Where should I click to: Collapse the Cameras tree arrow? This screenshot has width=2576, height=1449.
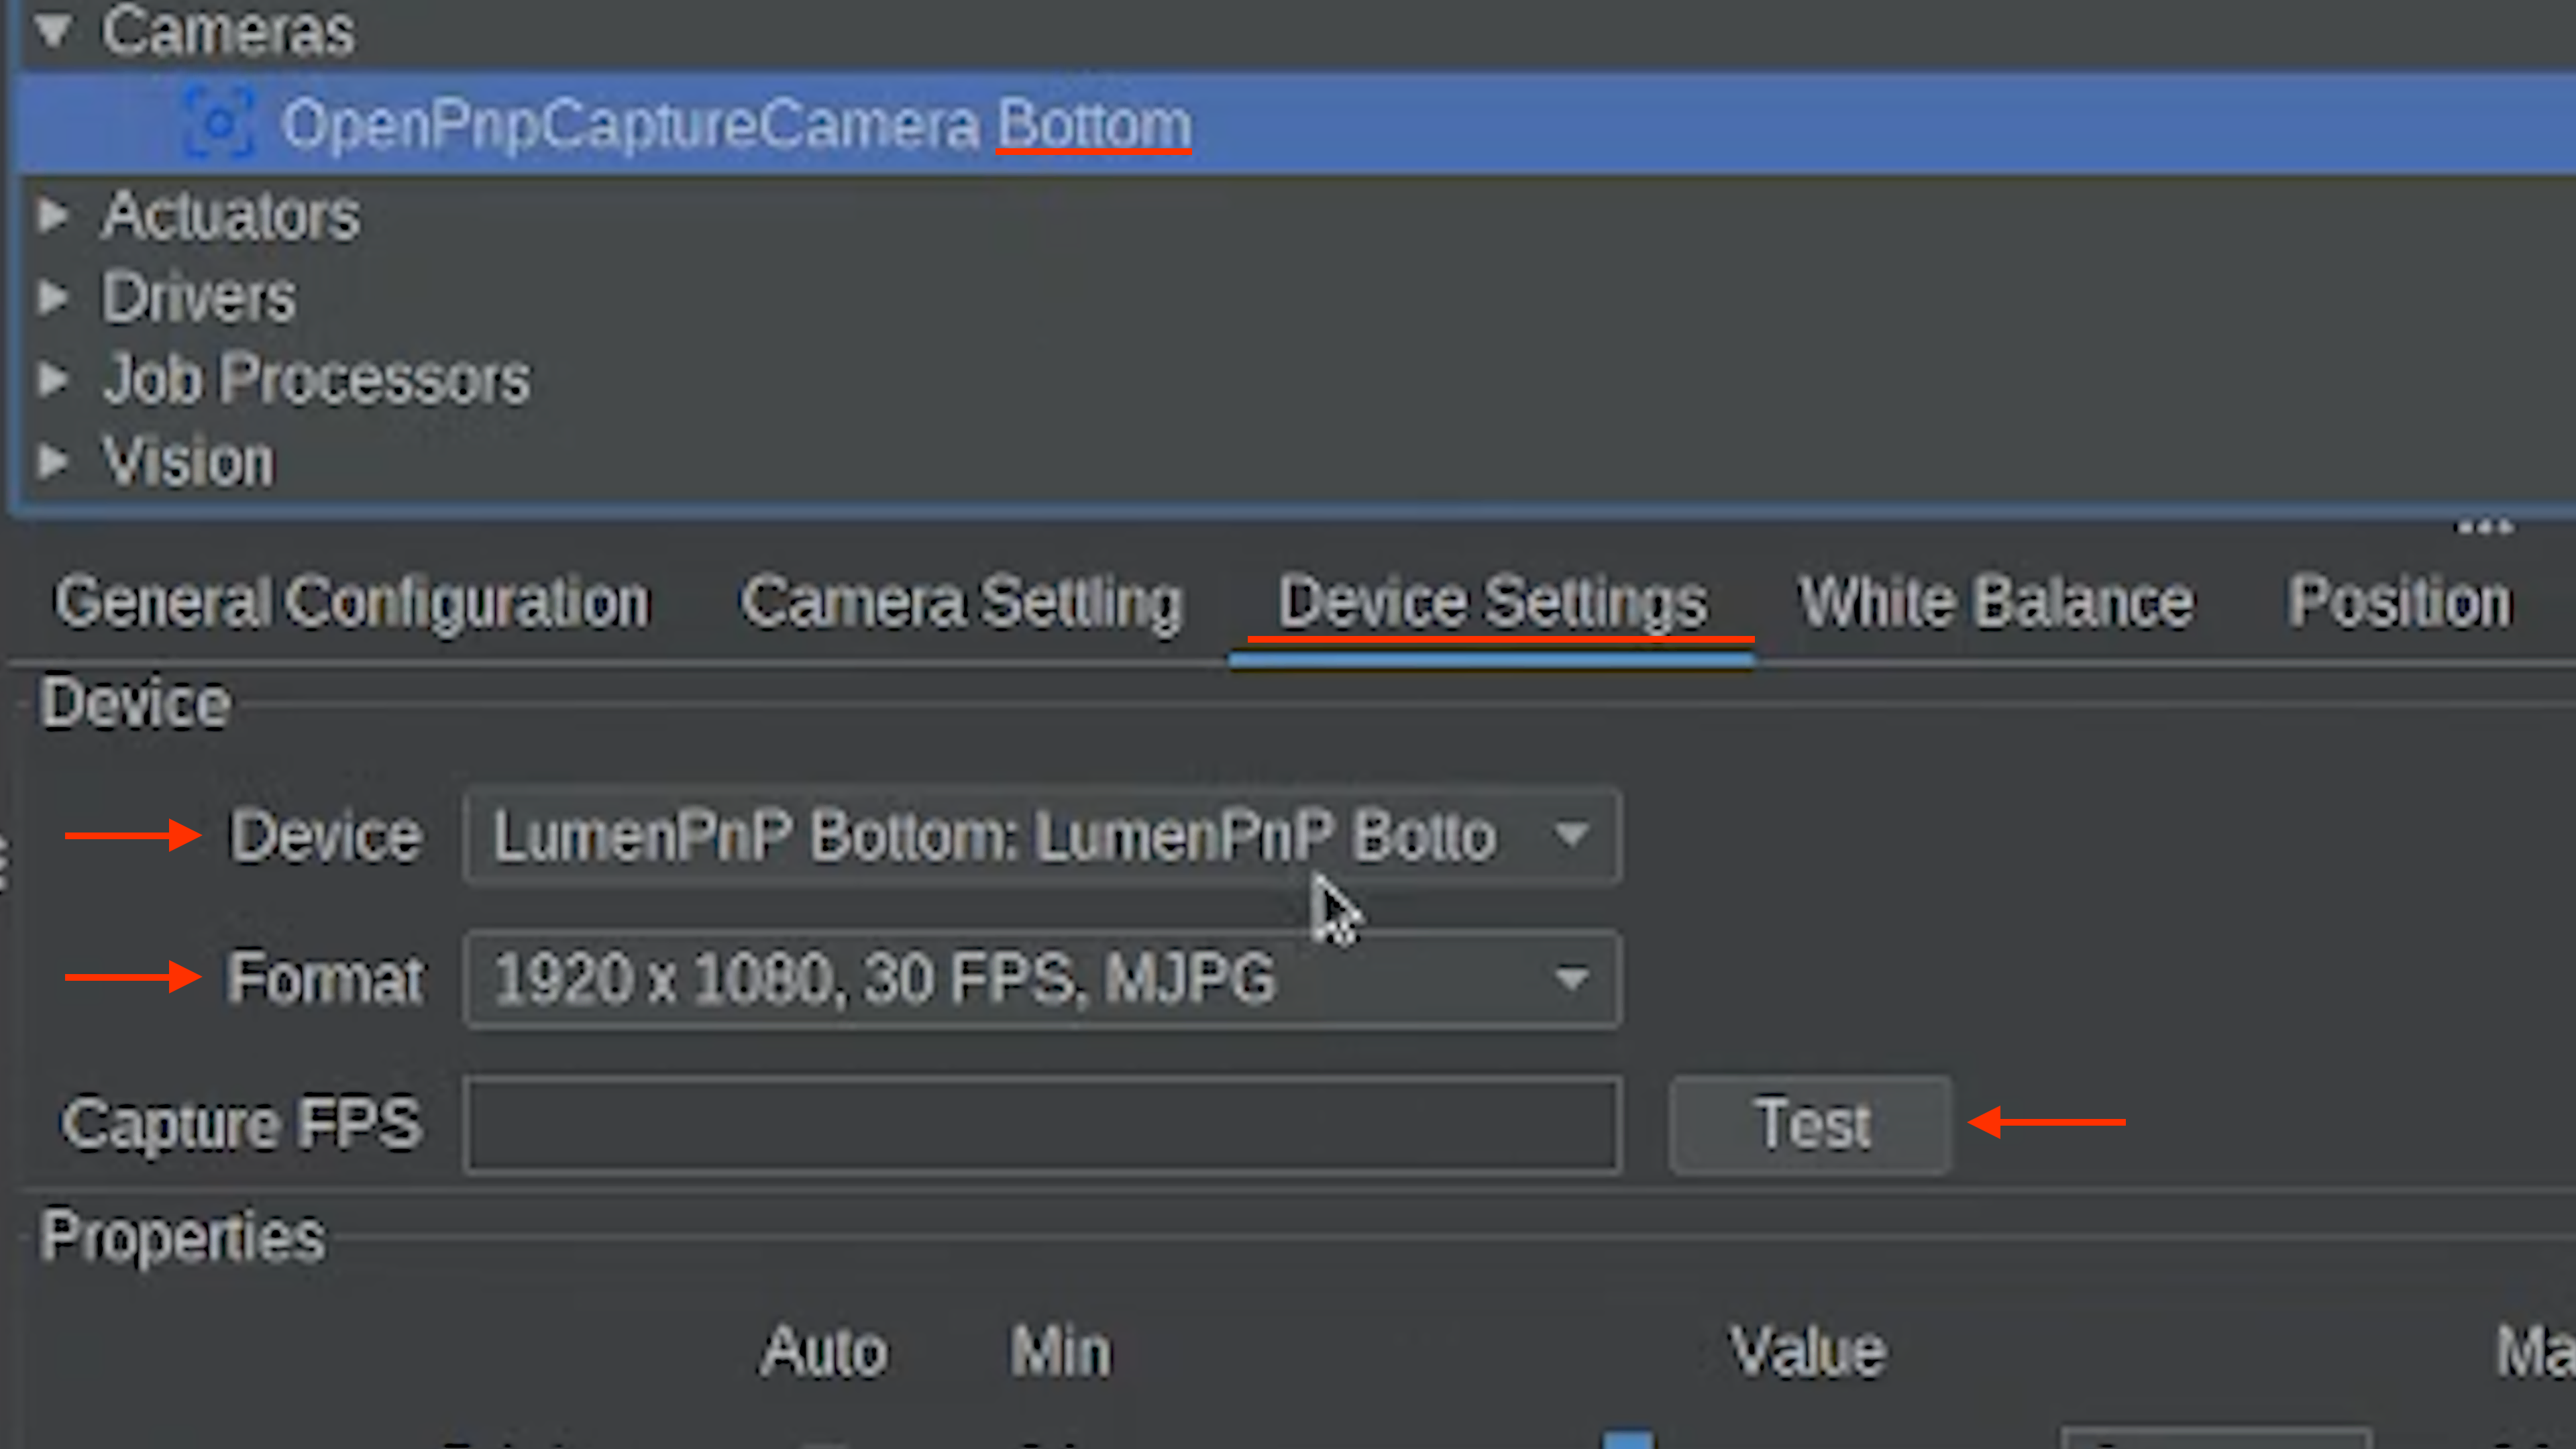click(x=53, y=31)
